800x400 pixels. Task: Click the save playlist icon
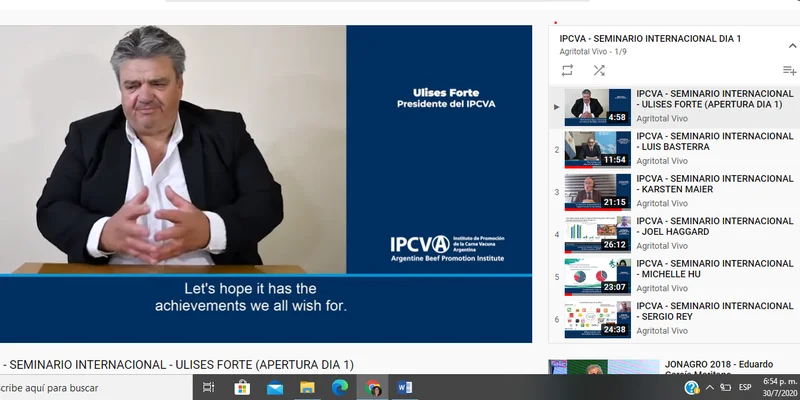(x=789, y=70)
